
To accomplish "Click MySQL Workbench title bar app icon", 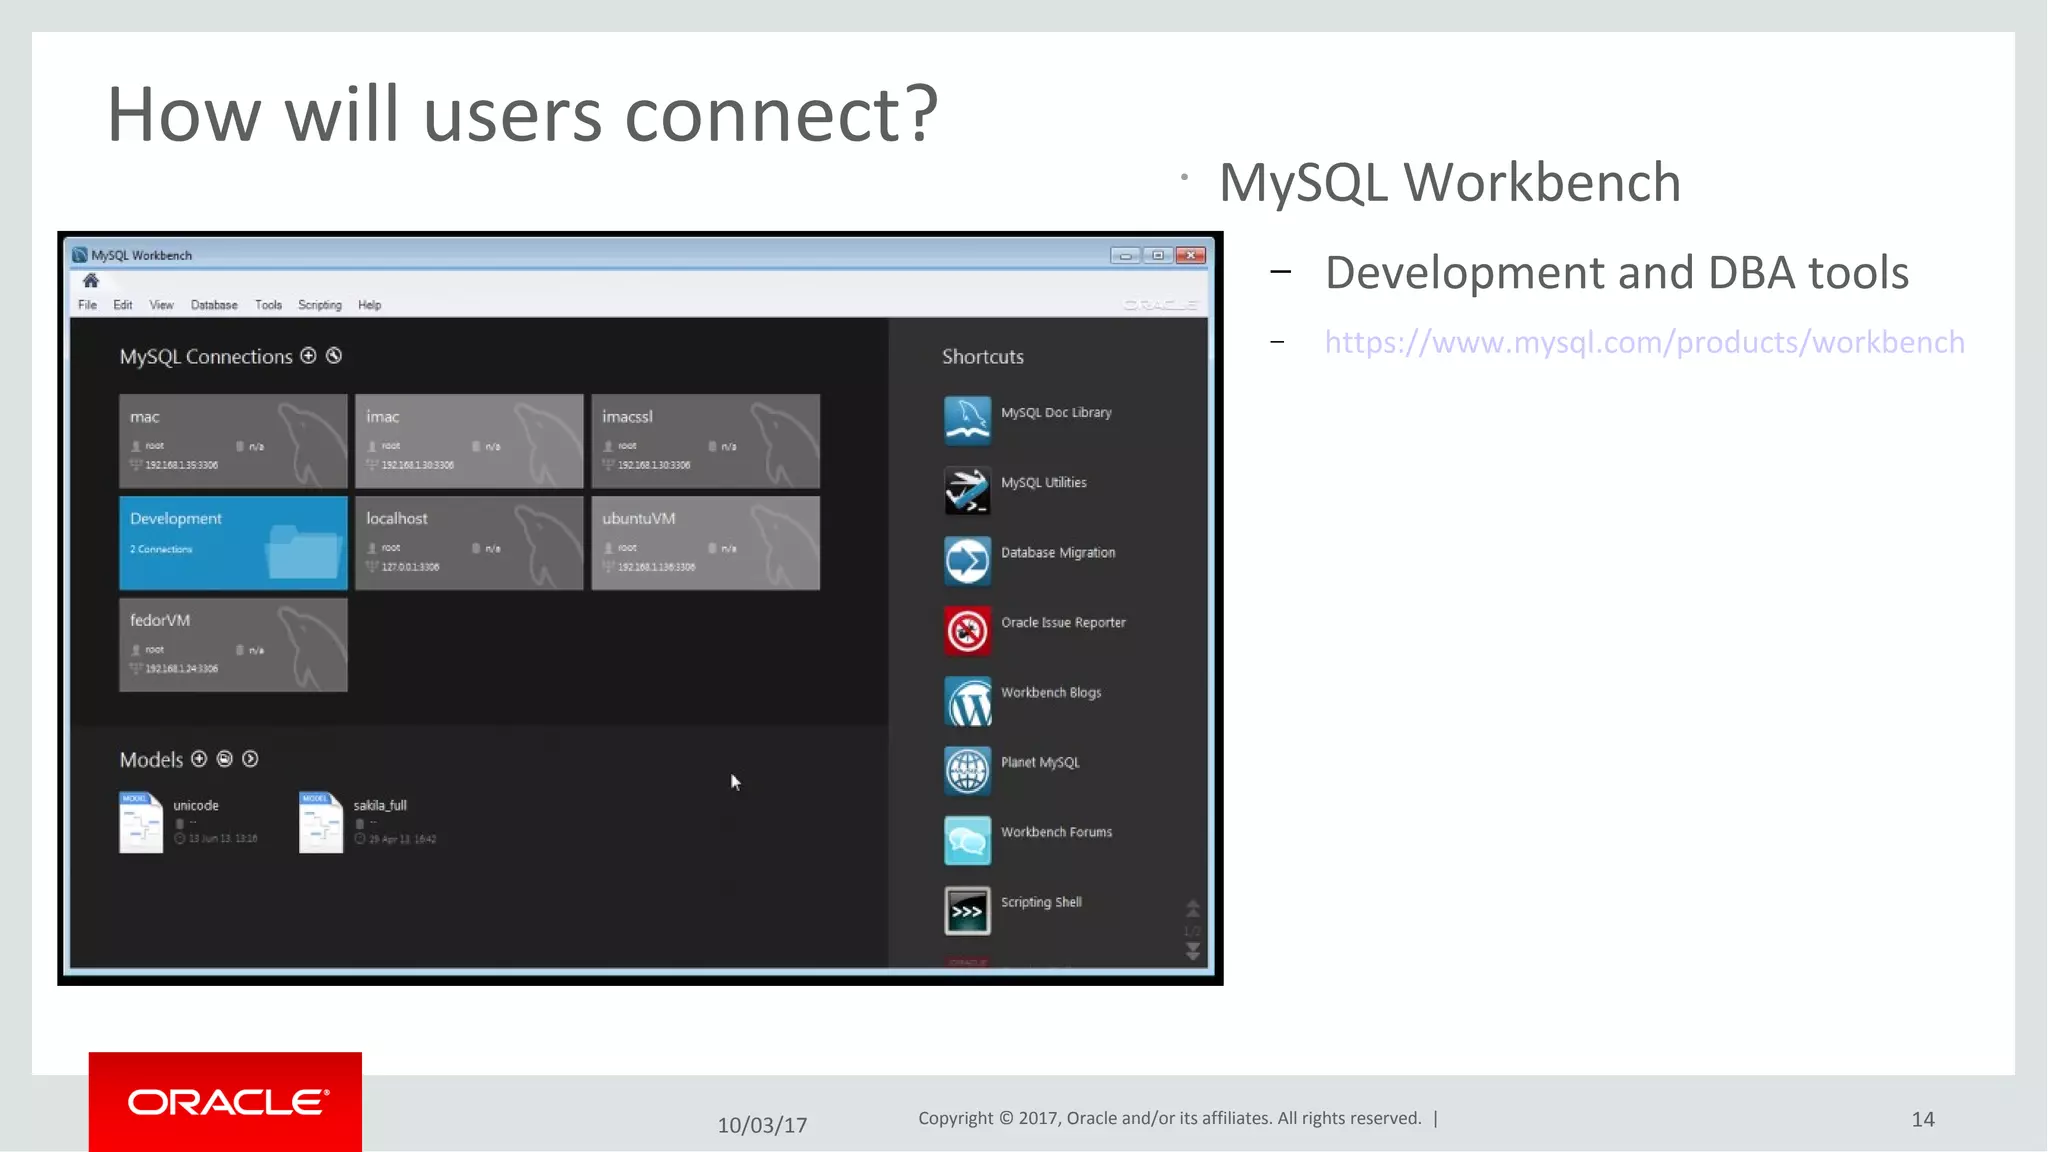I will click(80, 255).
